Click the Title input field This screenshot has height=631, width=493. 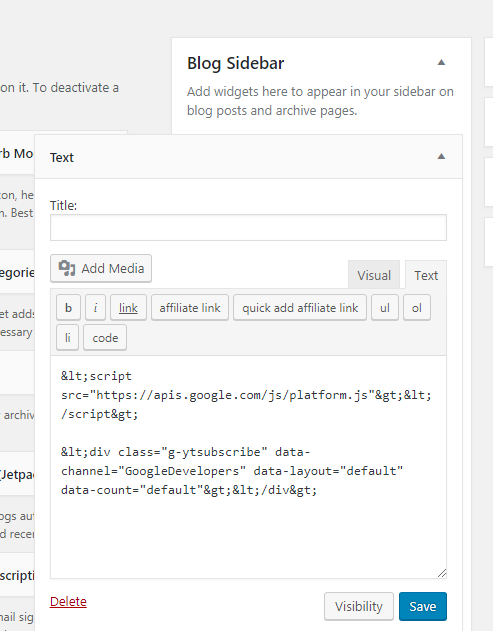(x=248, y=228)
